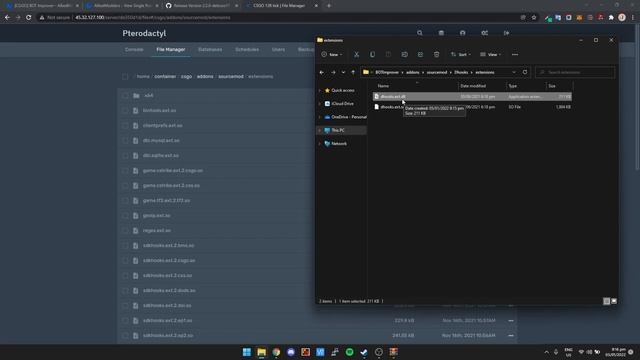Click the browser URL address bar
The image size is (640, 360).
tap(278, 18)
